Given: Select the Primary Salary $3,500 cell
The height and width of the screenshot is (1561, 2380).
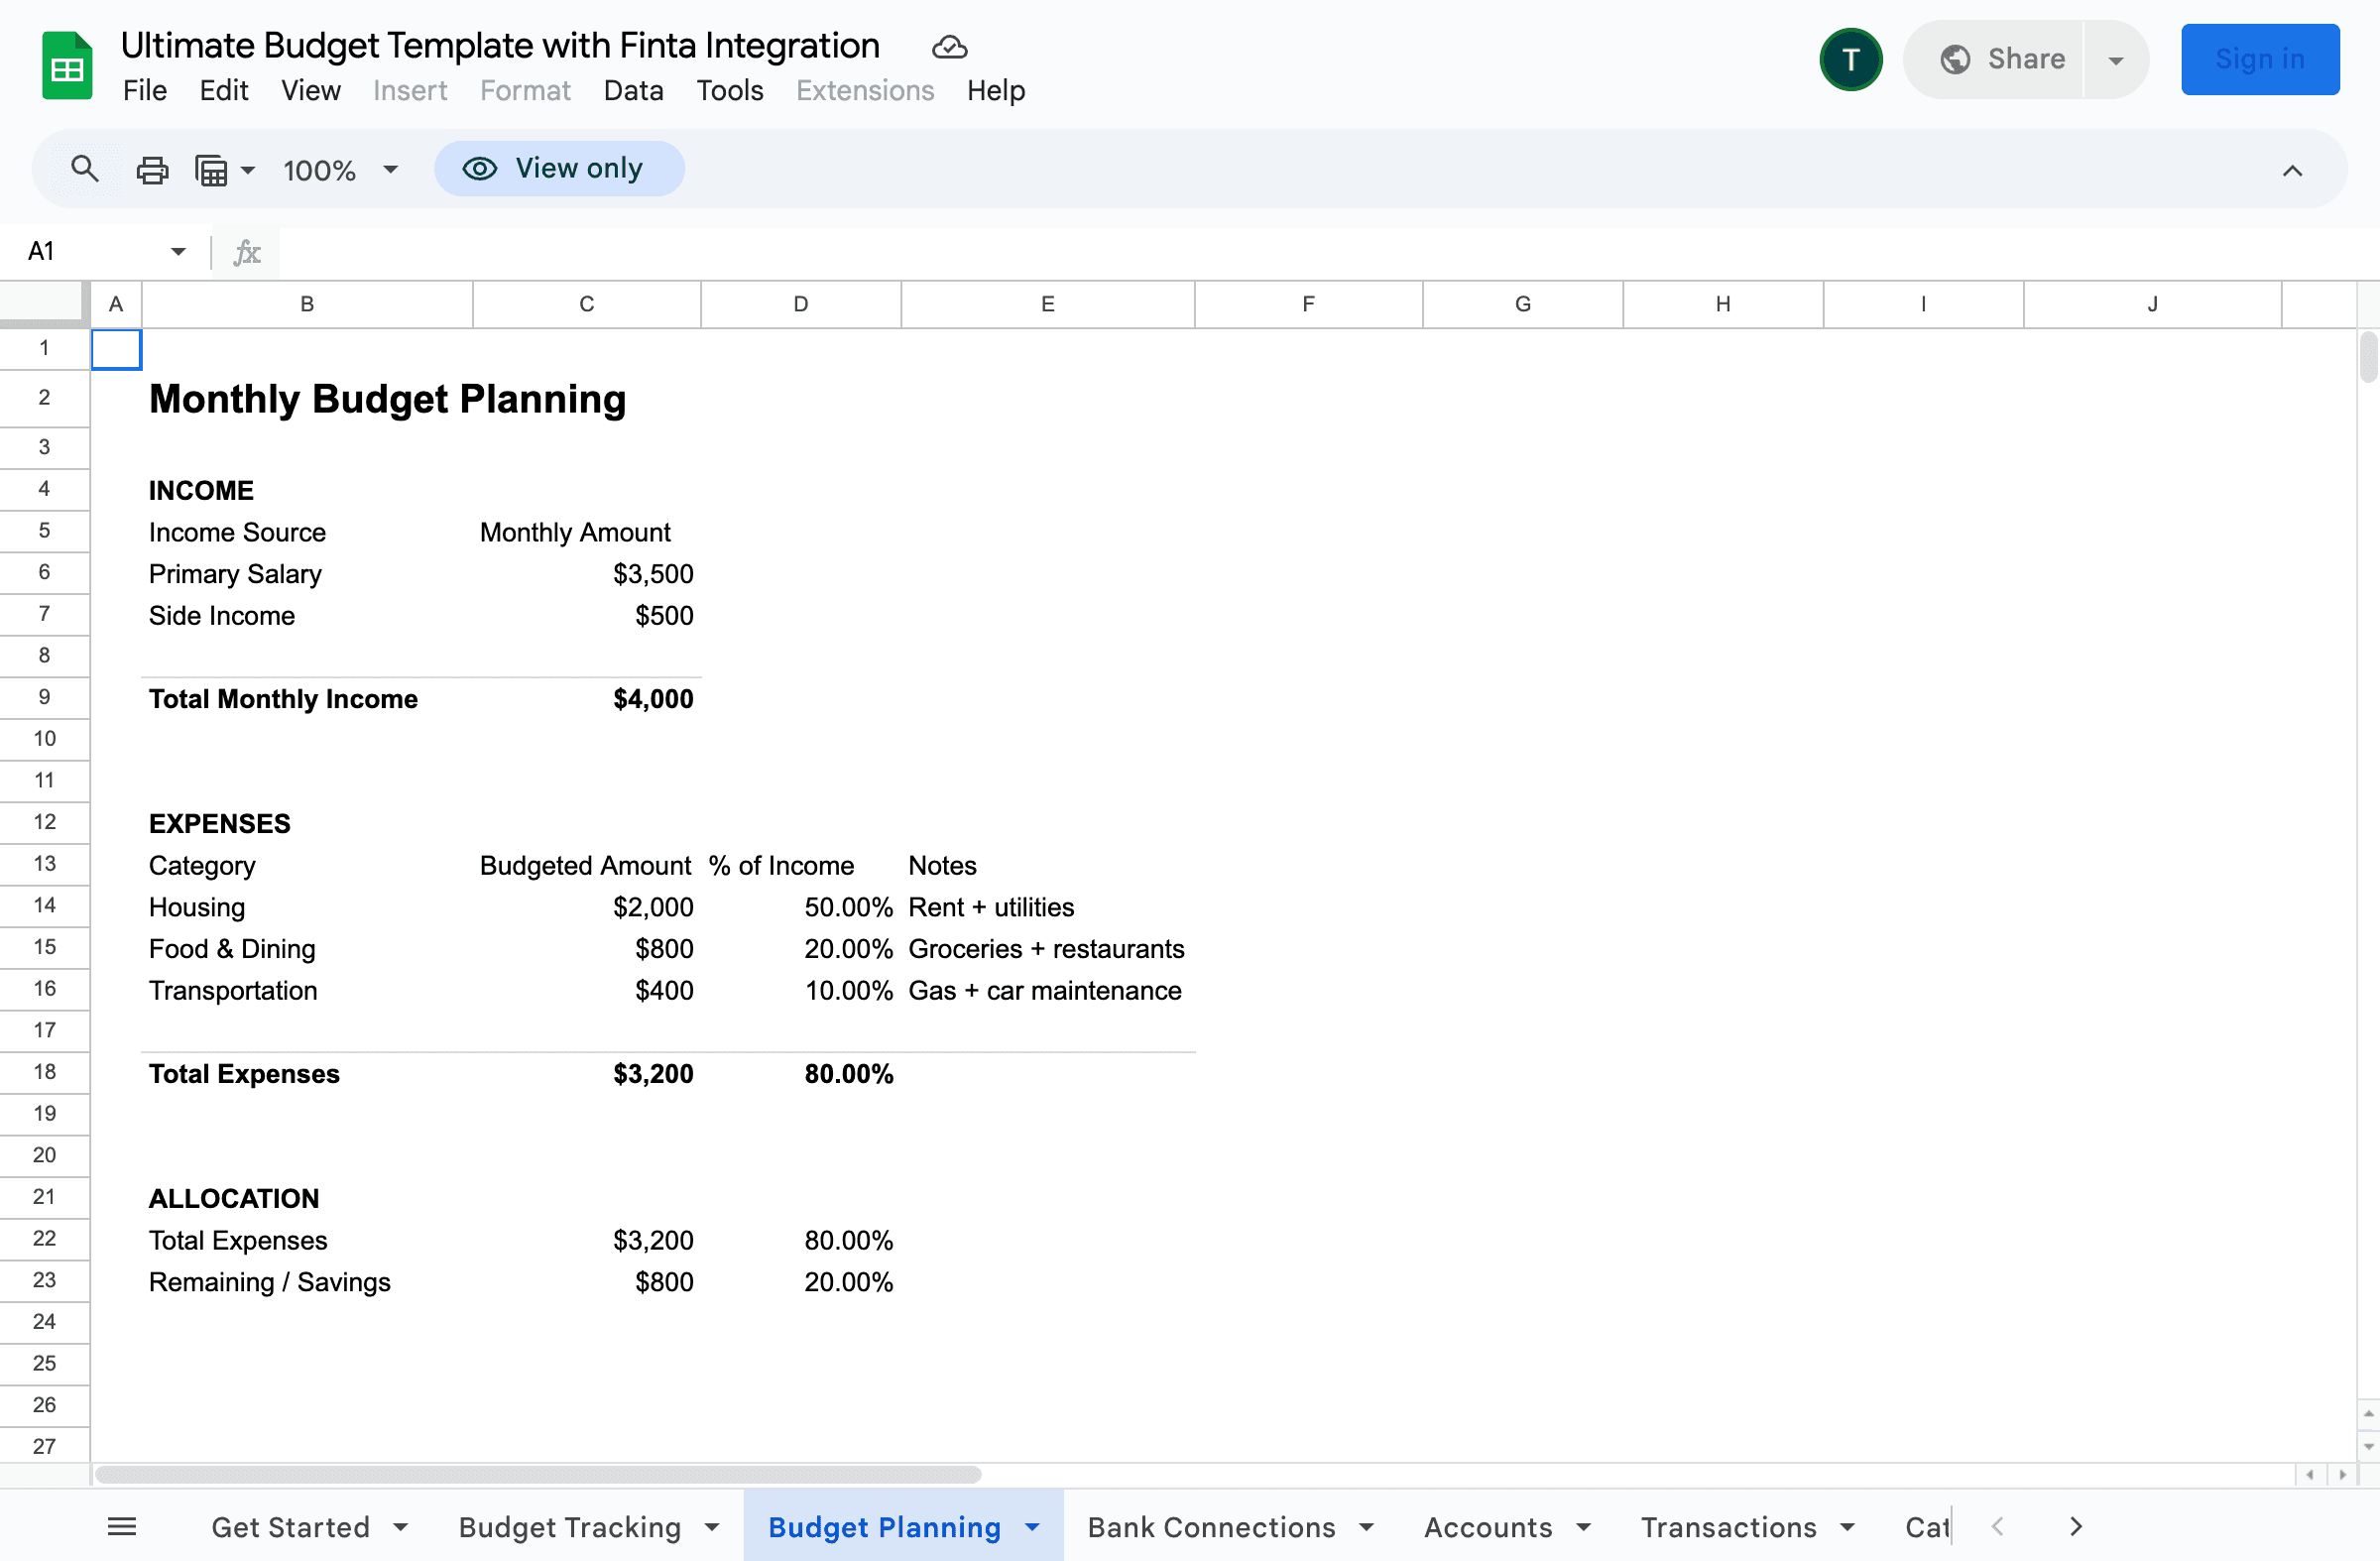Looking at the screenshot, I should click(x=586, y=574).
